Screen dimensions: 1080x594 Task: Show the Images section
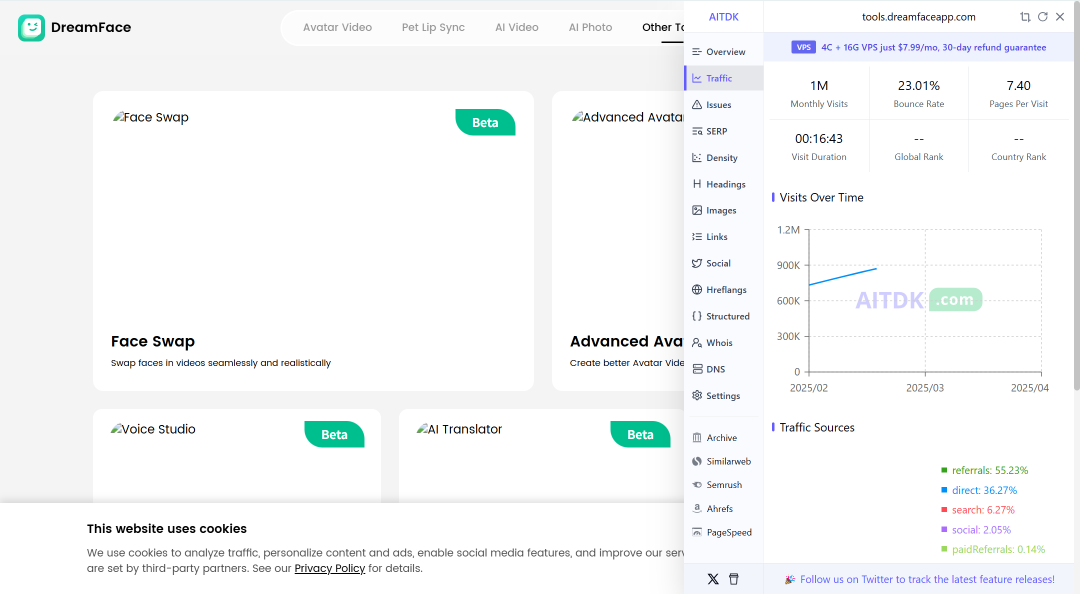click(x=724, y=210)
